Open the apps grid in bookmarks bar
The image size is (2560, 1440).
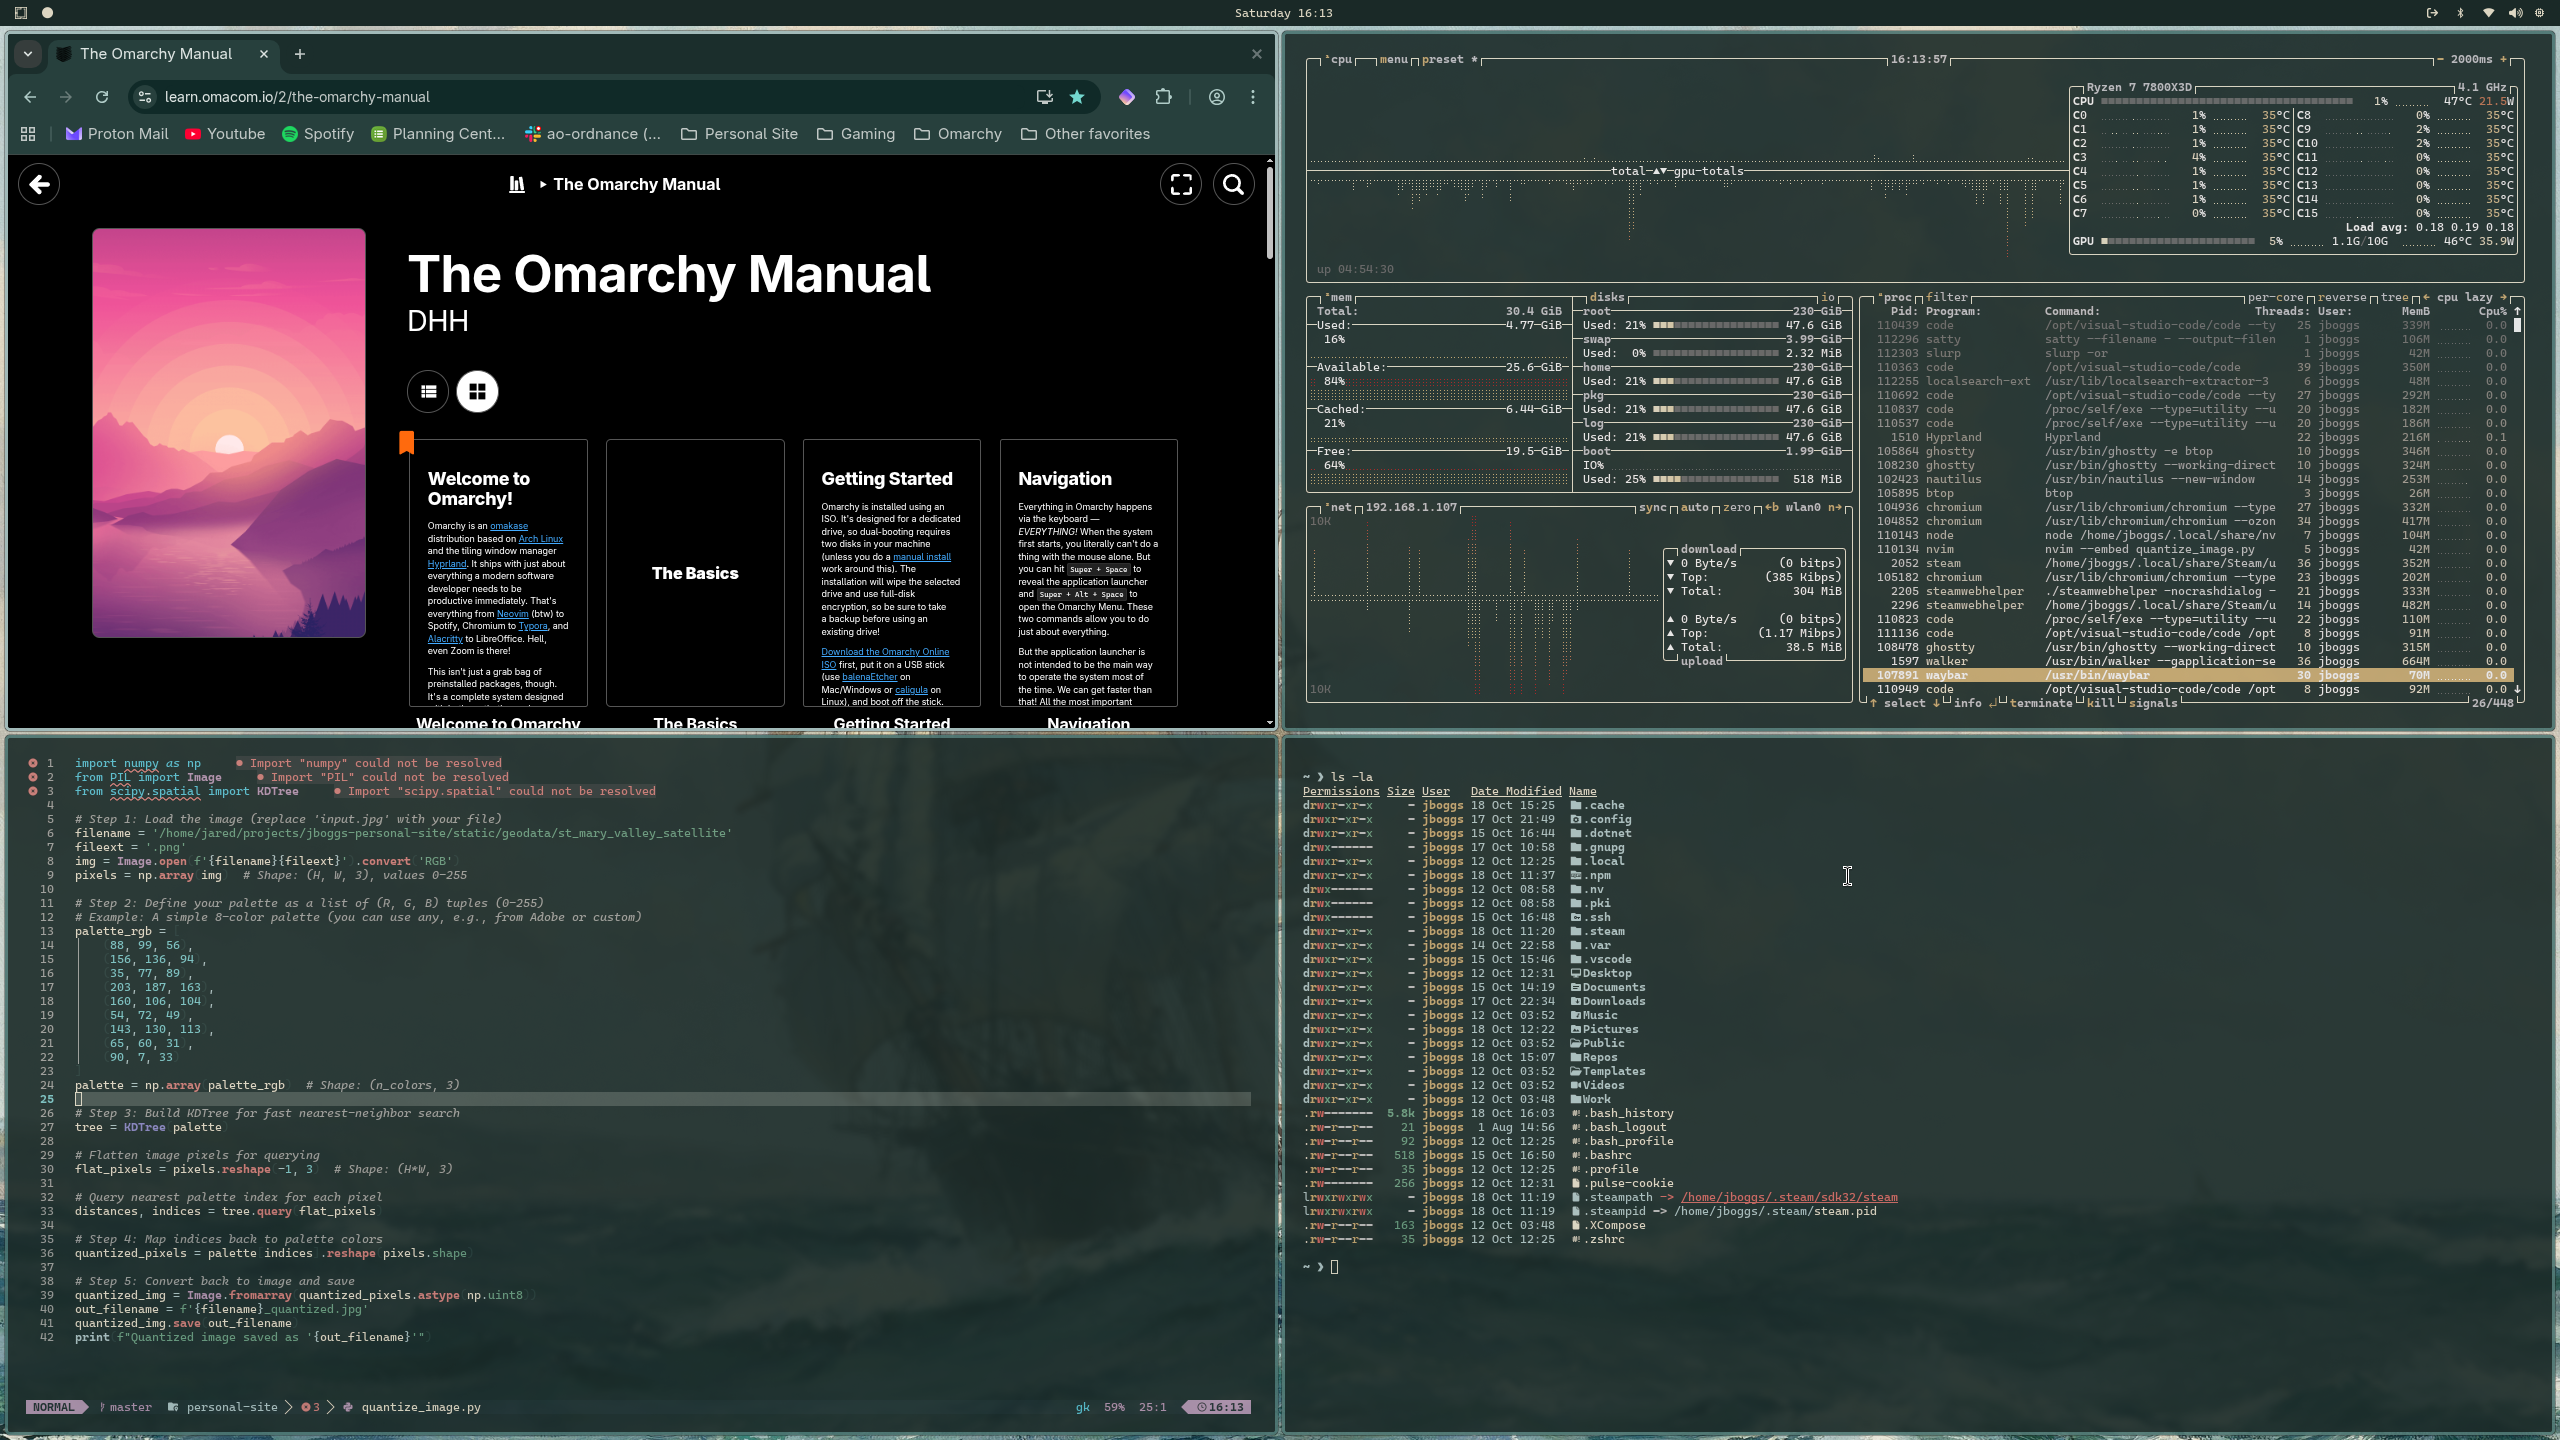[x=28, y=134]
